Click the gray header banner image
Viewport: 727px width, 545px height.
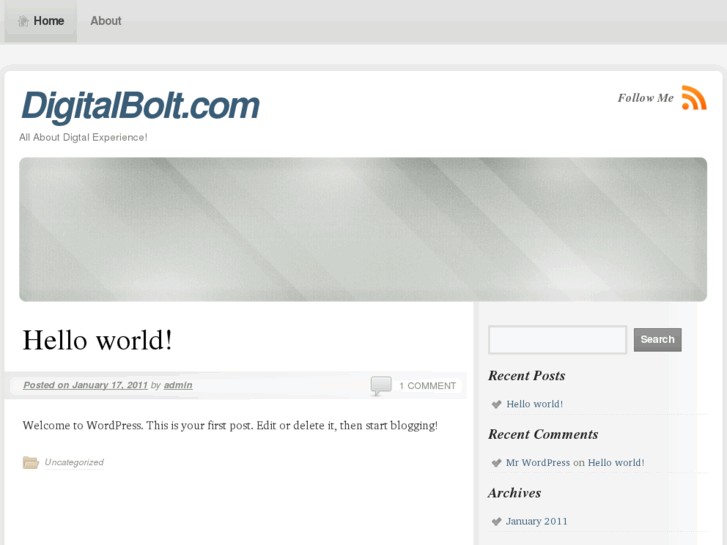click(x=363, y=229)
